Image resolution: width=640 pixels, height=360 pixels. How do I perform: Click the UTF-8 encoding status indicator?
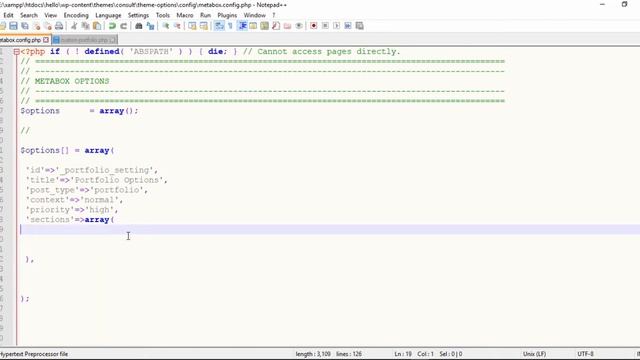585,354
